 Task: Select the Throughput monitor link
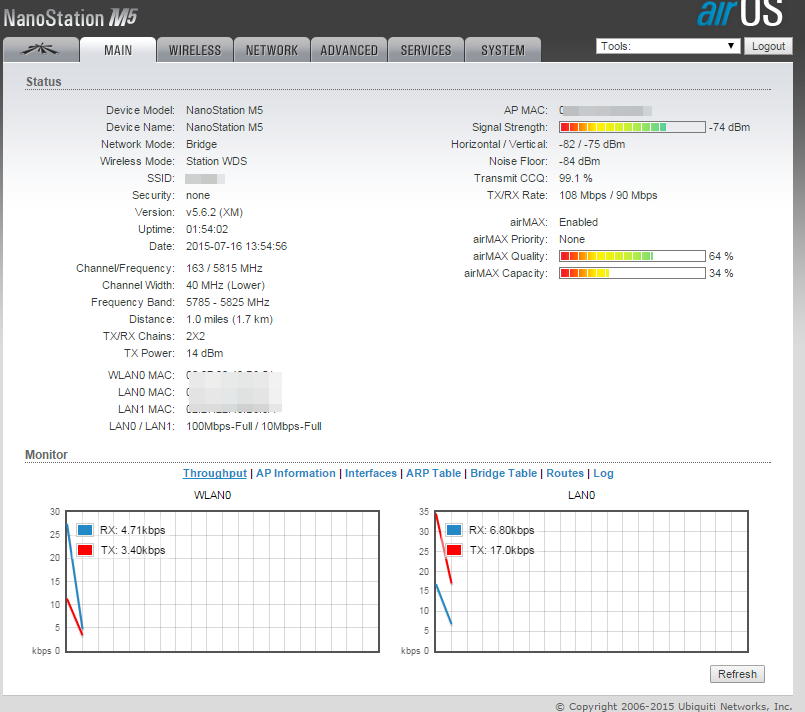tap(215, 473)
